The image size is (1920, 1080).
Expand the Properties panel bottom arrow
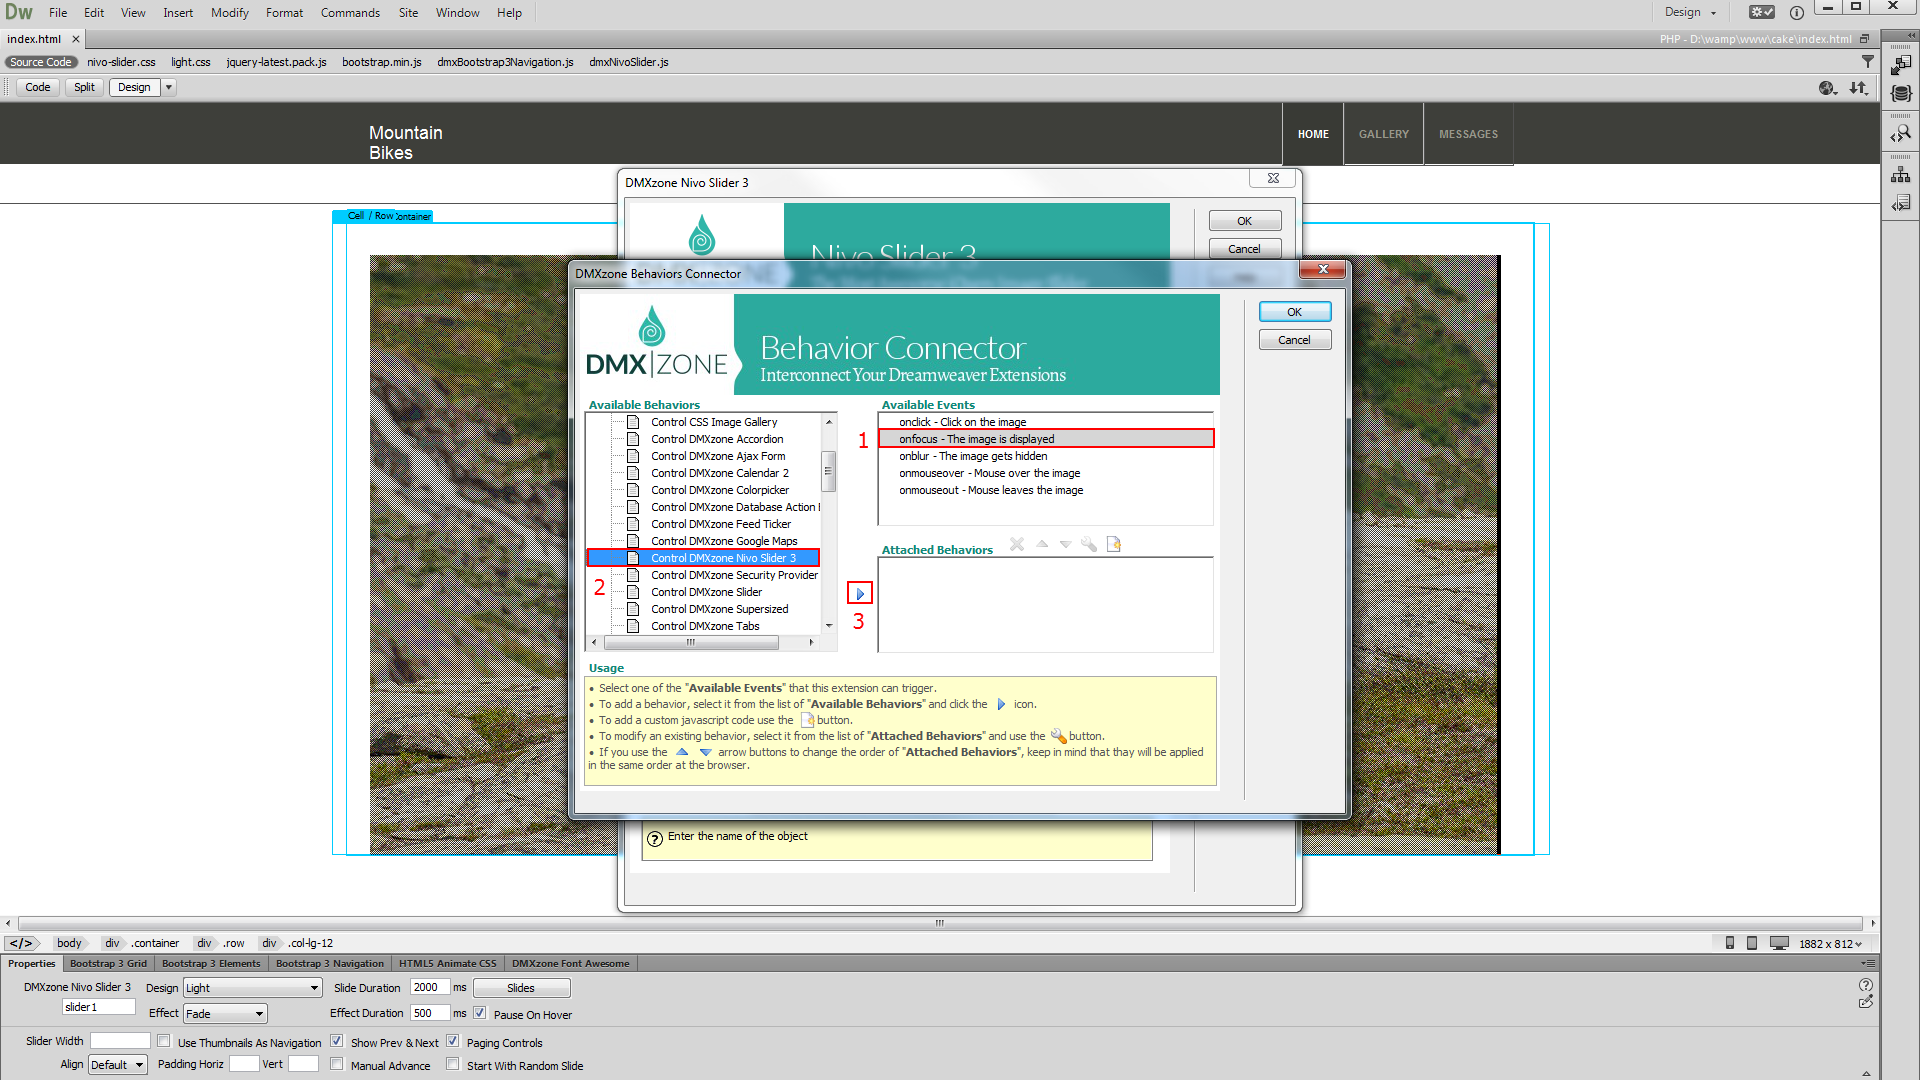click(x=1866, y=1073)
